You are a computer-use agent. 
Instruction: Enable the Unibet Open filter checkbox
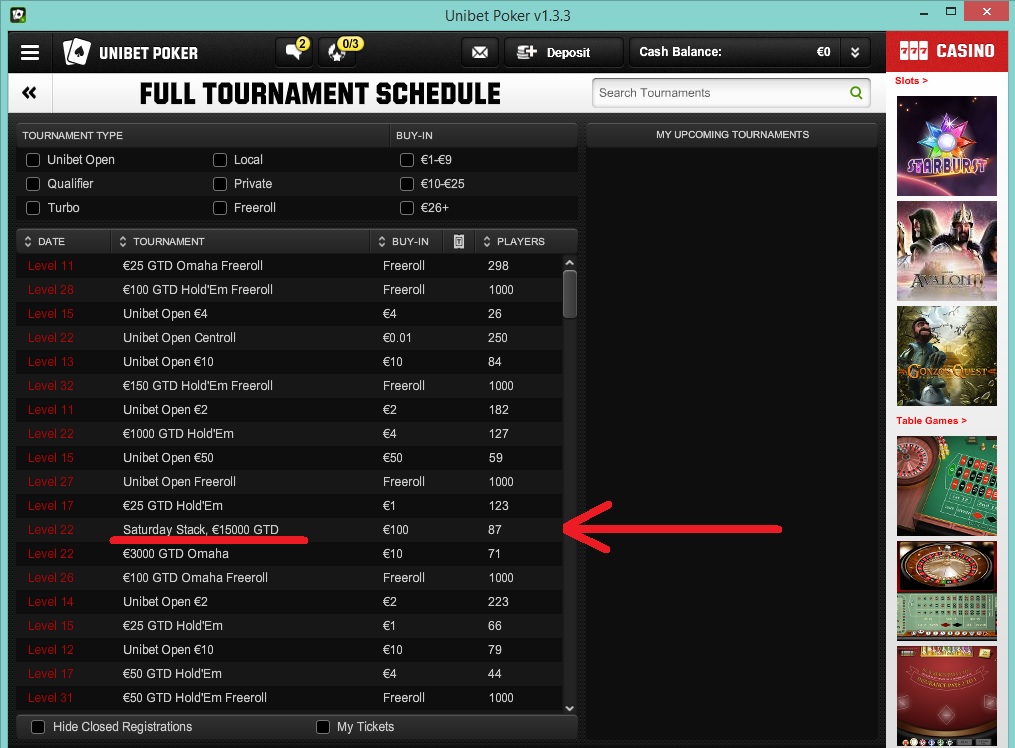tap(33, 160)
